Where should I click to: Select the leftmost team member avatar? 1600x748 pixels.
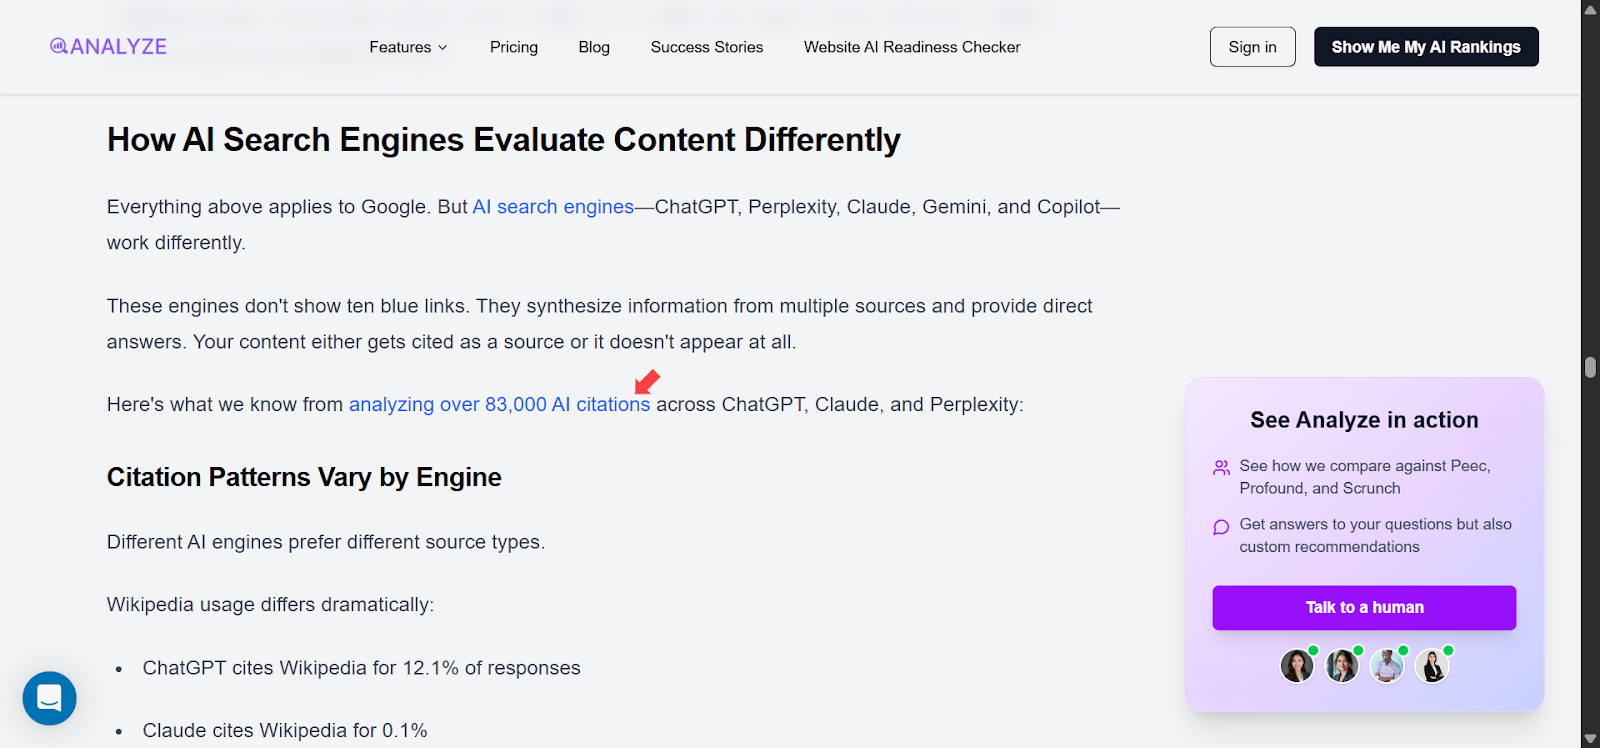coord(1297,665)
